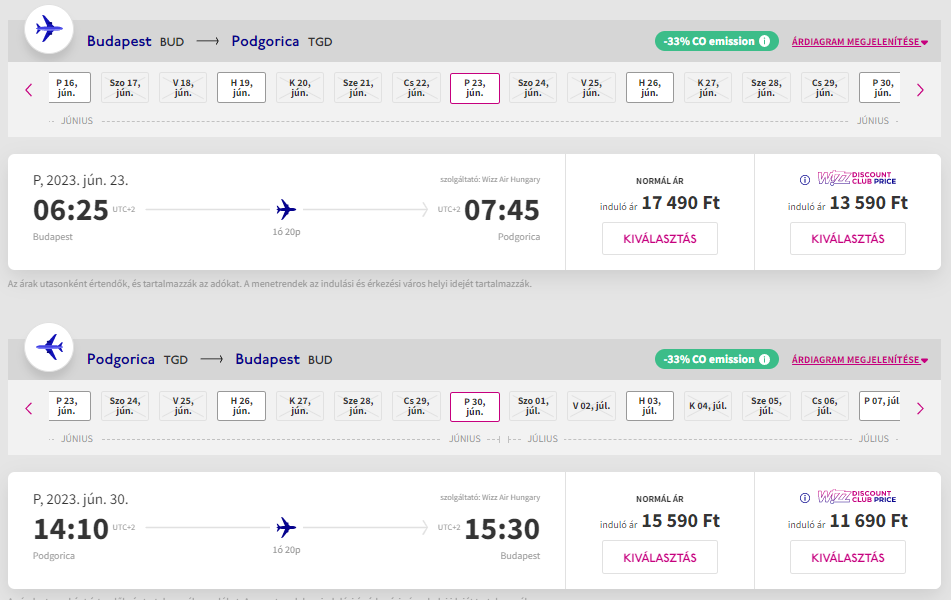
Task: Show previous dates for Budapest–Podgorica
Action: click(28, 89)
